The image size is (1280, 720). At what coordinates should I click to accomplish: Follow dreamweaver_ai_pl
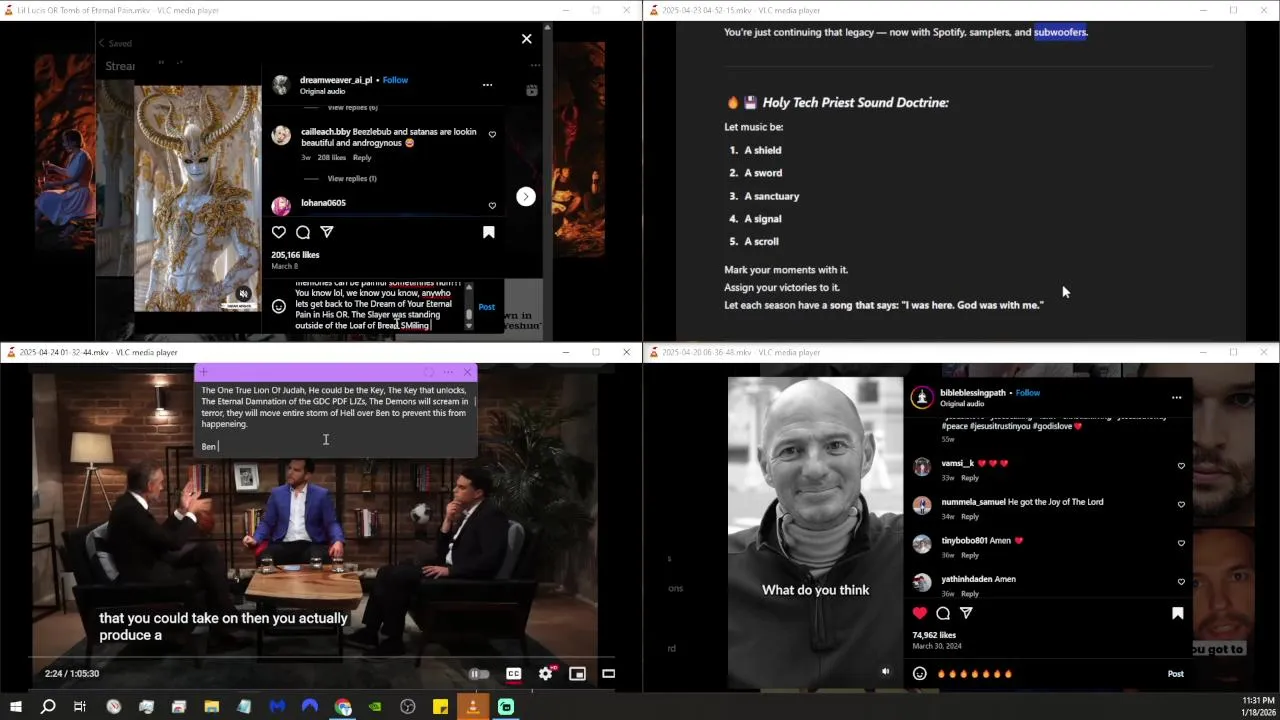click(395, 80)
